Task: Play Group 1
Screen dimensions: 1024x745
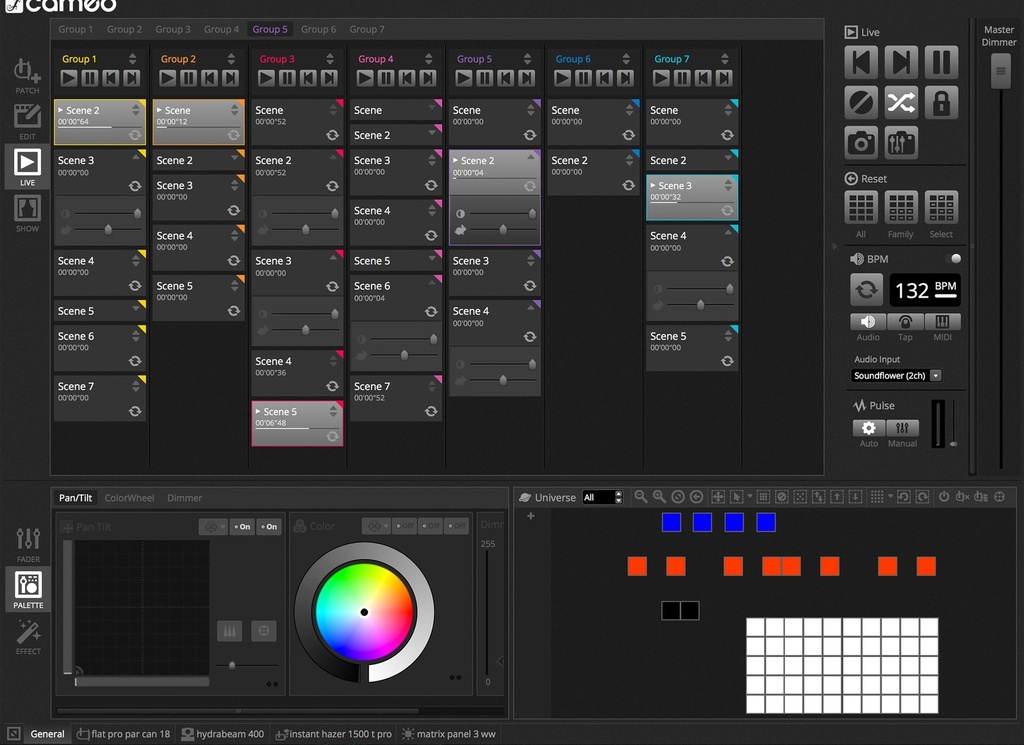Action: pyautogui.click(x=69, y=78)
